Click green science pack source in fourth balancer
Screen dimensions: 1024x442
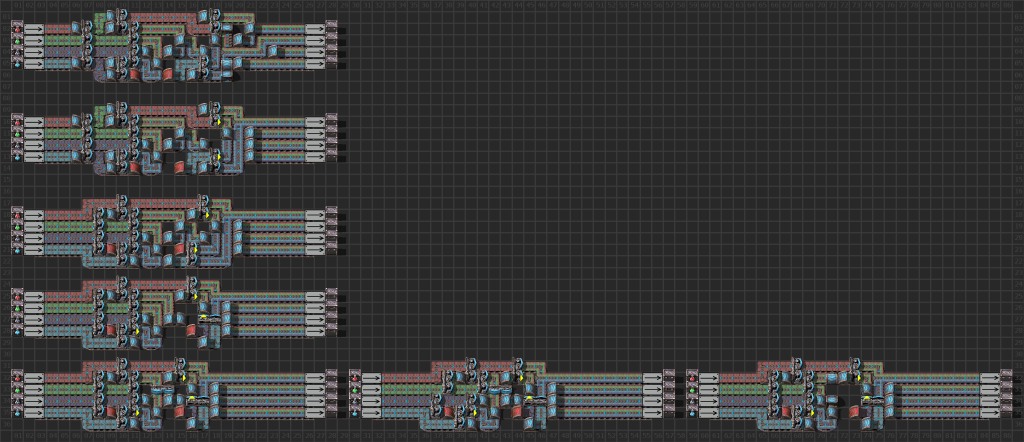(x=18, y=309)
